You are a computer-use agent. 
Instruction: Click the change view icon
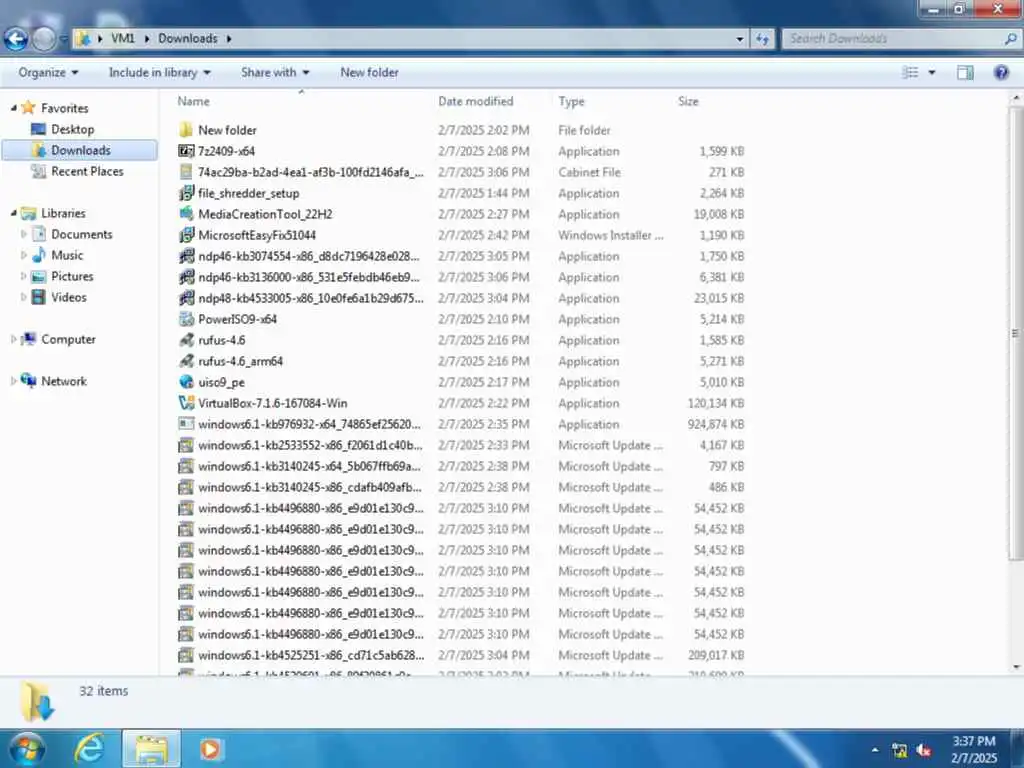[x=910, y=72]
